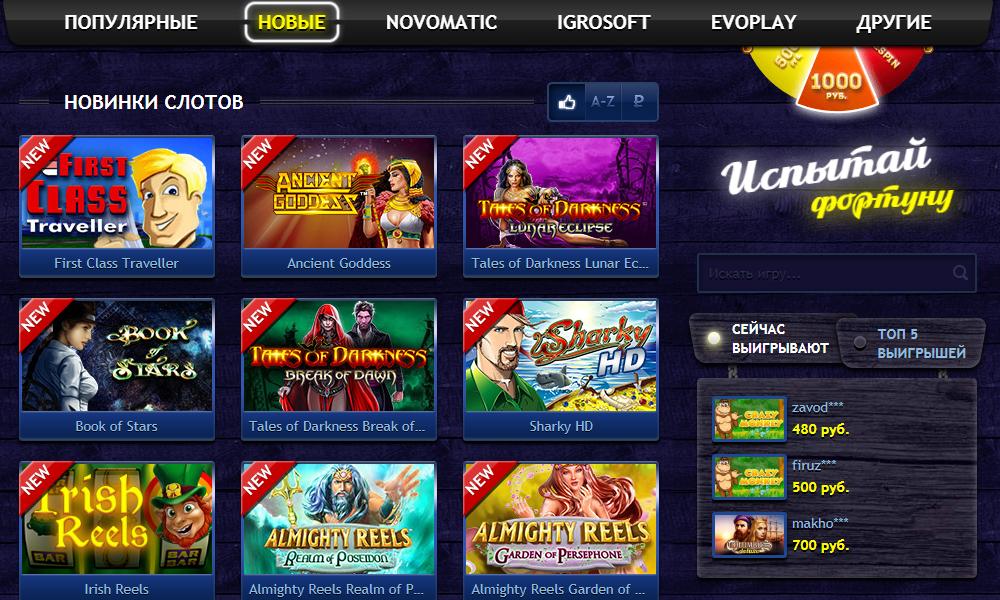Open the Crazy Monkey icon next to zavod***

[749, 419]
